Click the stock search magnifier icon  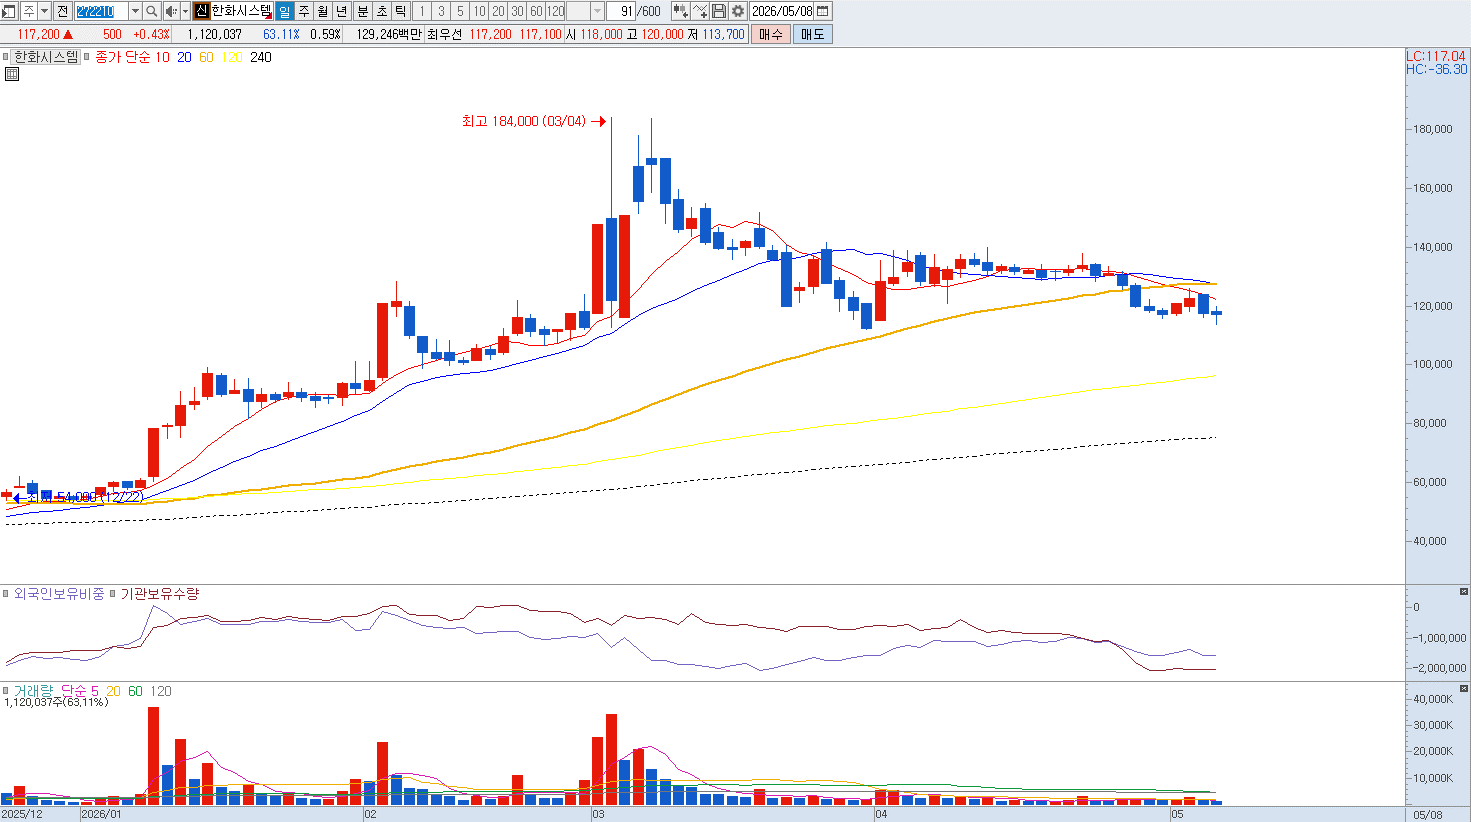tap(151, 11)
